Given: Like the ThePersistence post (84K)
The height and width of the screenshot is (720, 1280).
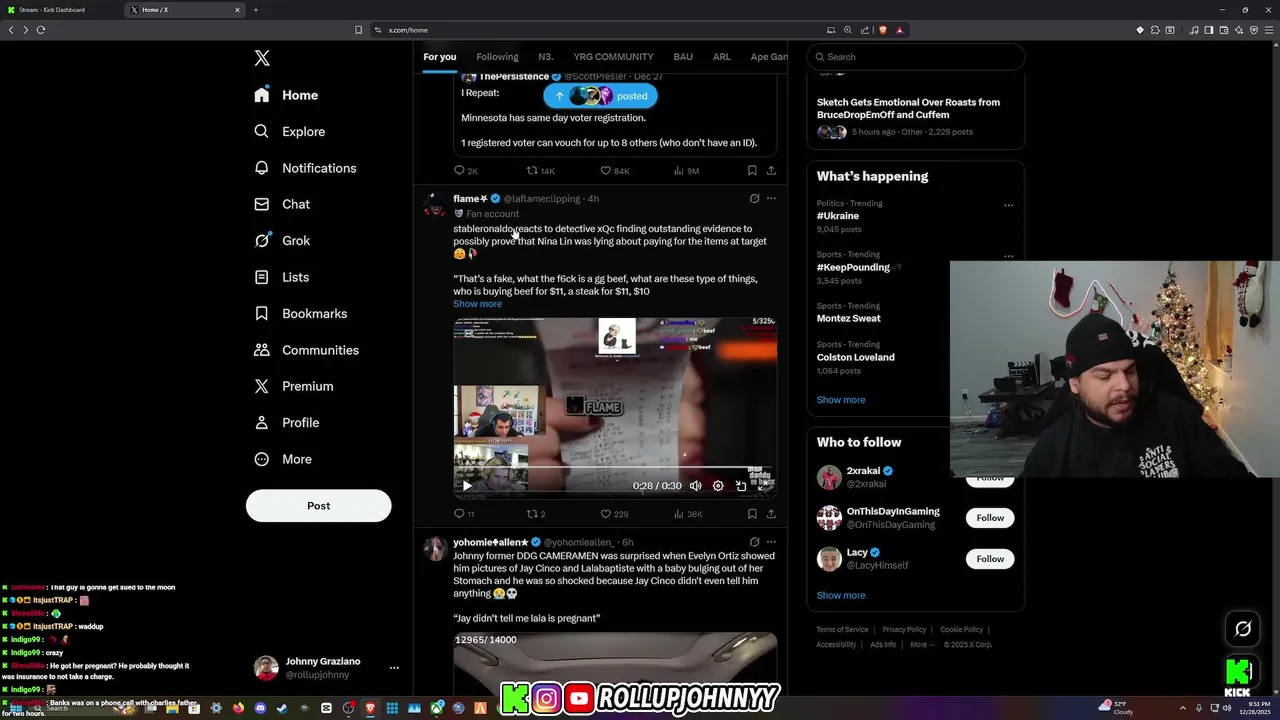Looking at the screenshot, I should (x=614, y=171).
